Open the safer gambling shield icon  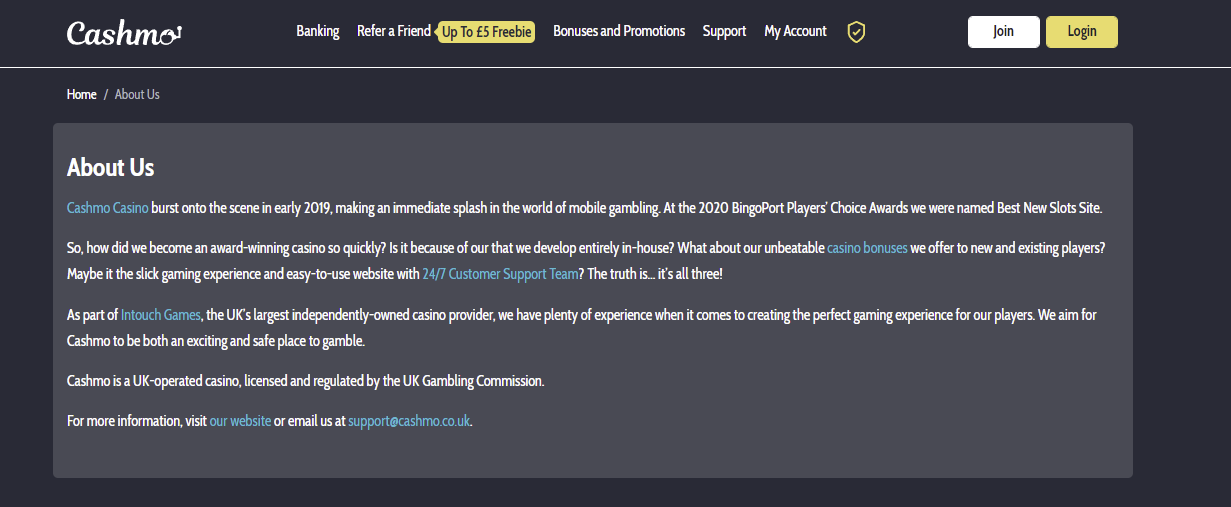pos(856,32)
